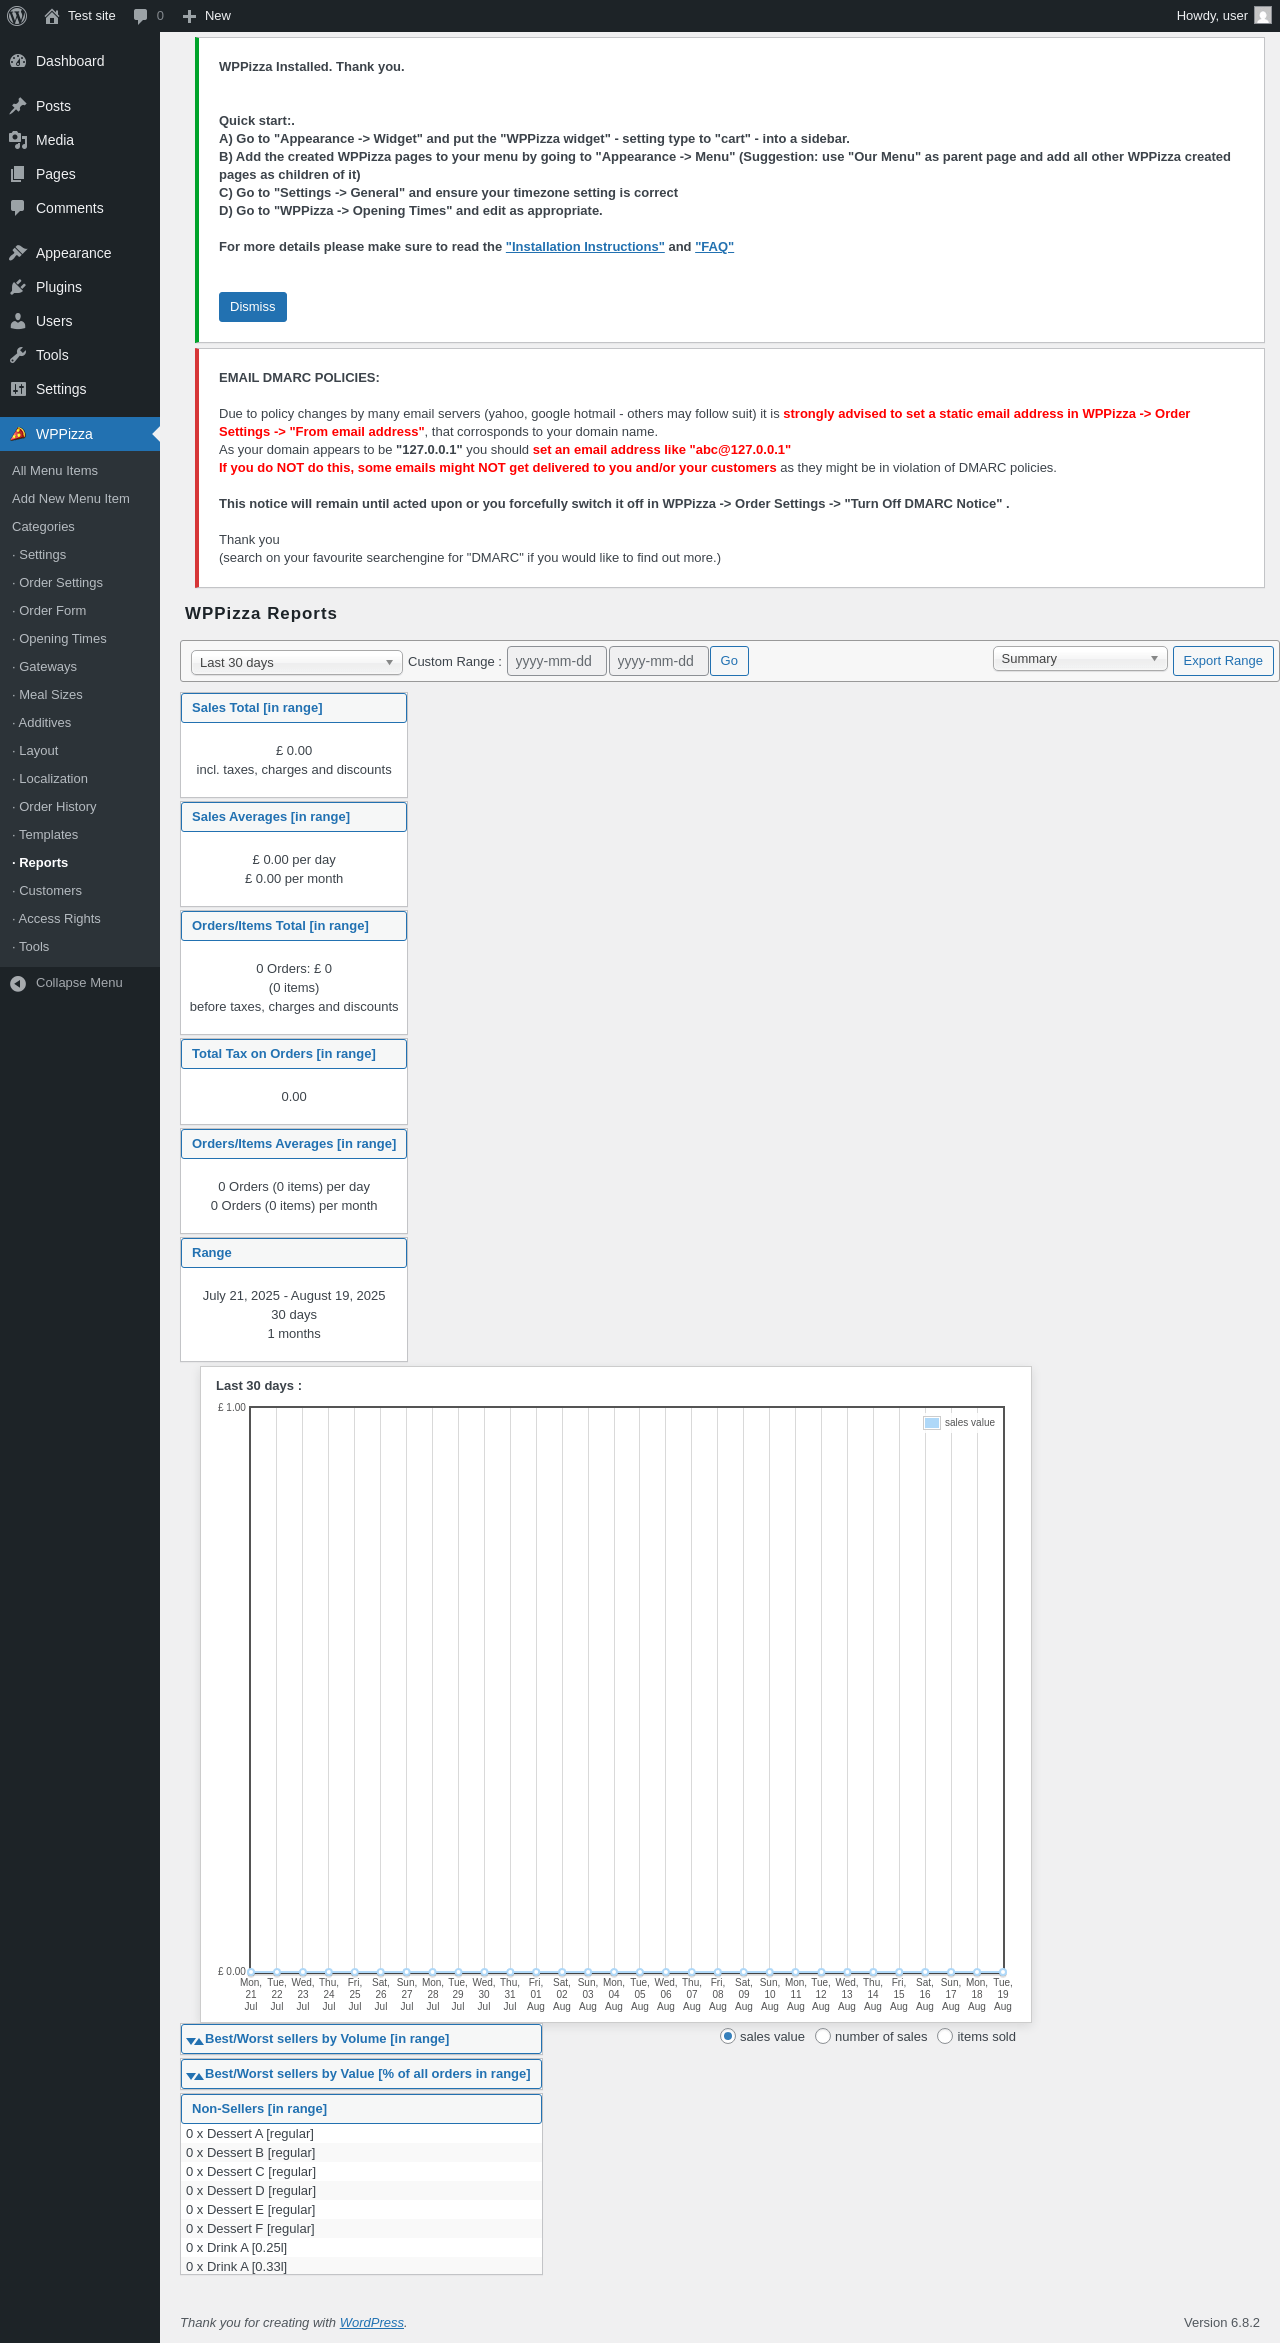
Task: Open Meal Sizes submenu entry
Action: (x=47, y=695)
